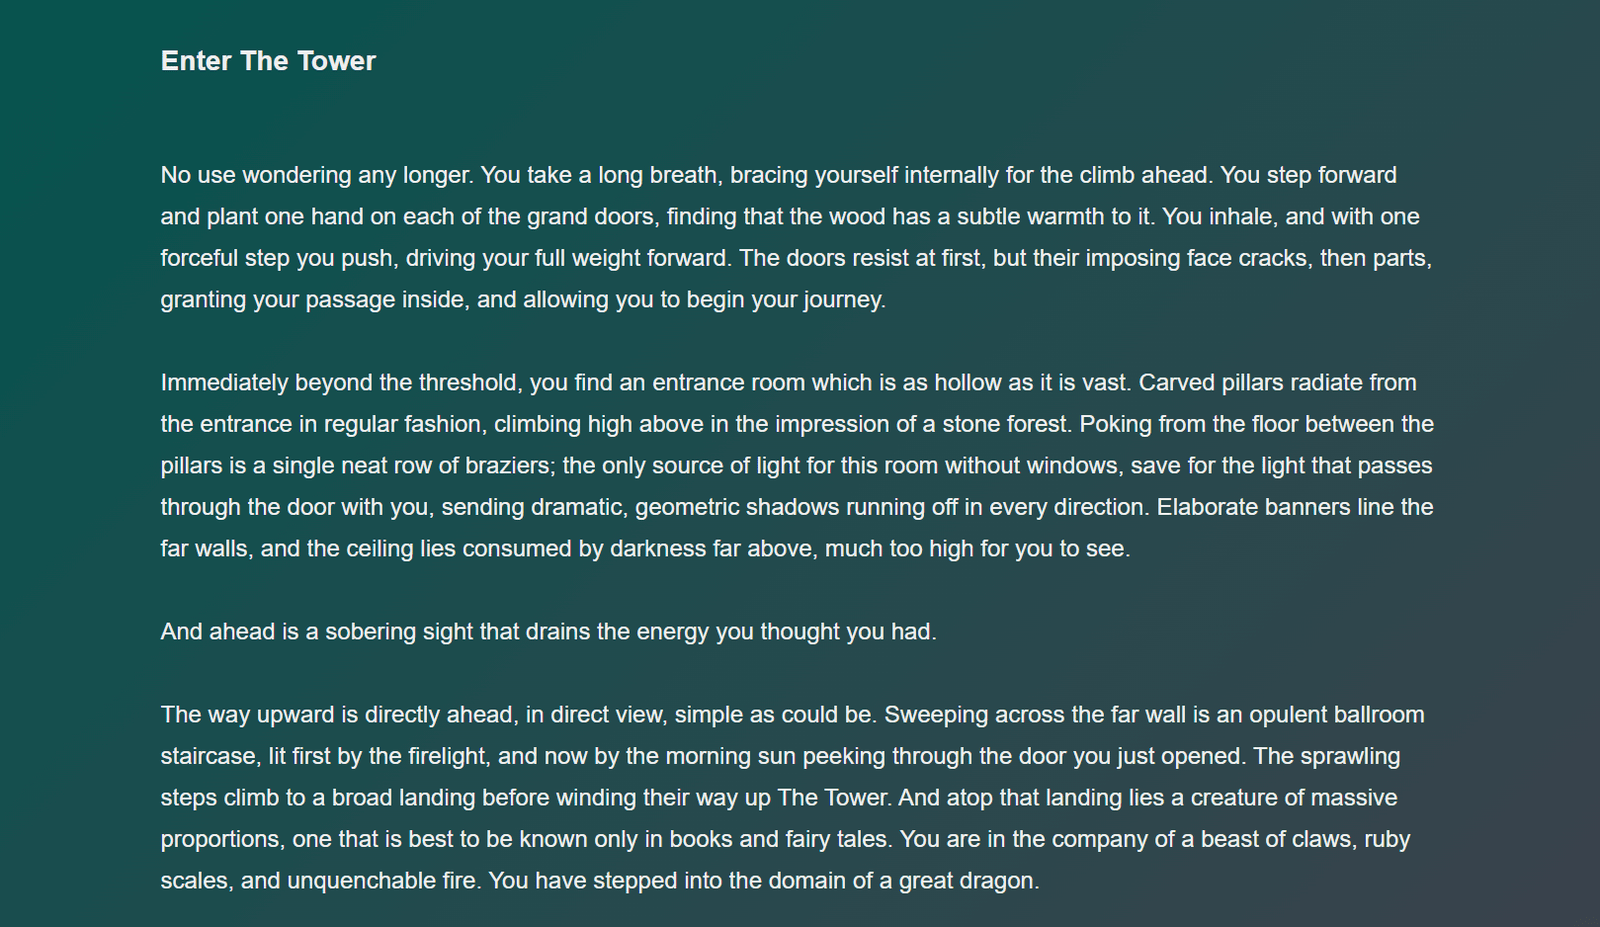Click the phrase "Carved pillars radiate from"
Viewport: 1600px width, 927px height.
(1278, 383)
